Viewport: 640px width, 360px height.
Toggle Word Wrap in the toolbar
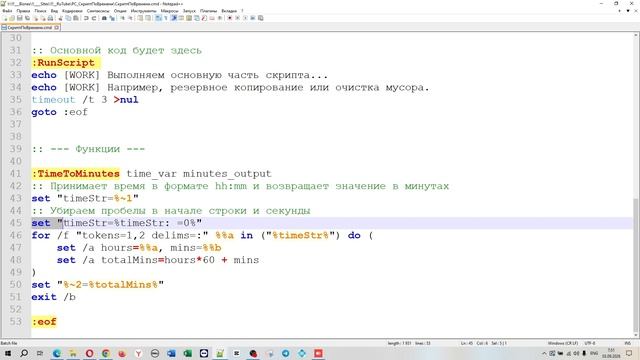pos(158,18)
